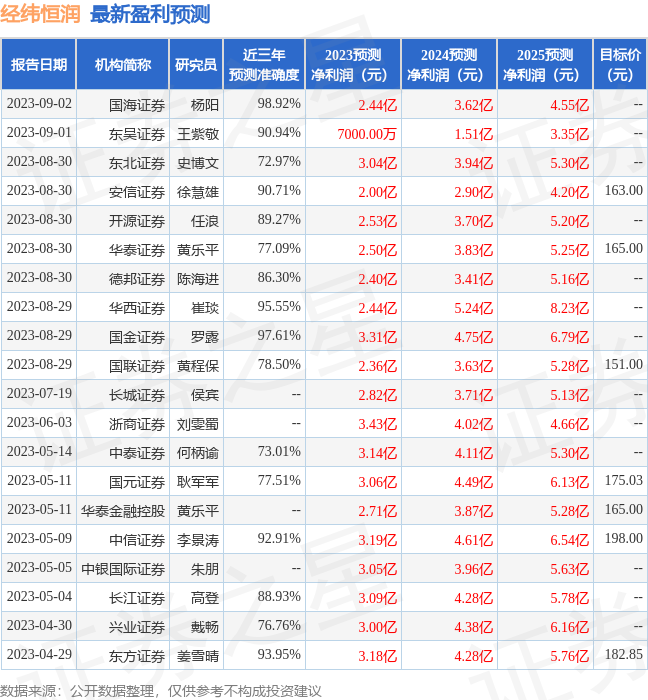Click the 数据来源 disclaimer footer text
The image size is (648, 700).
tap(161, 691)
